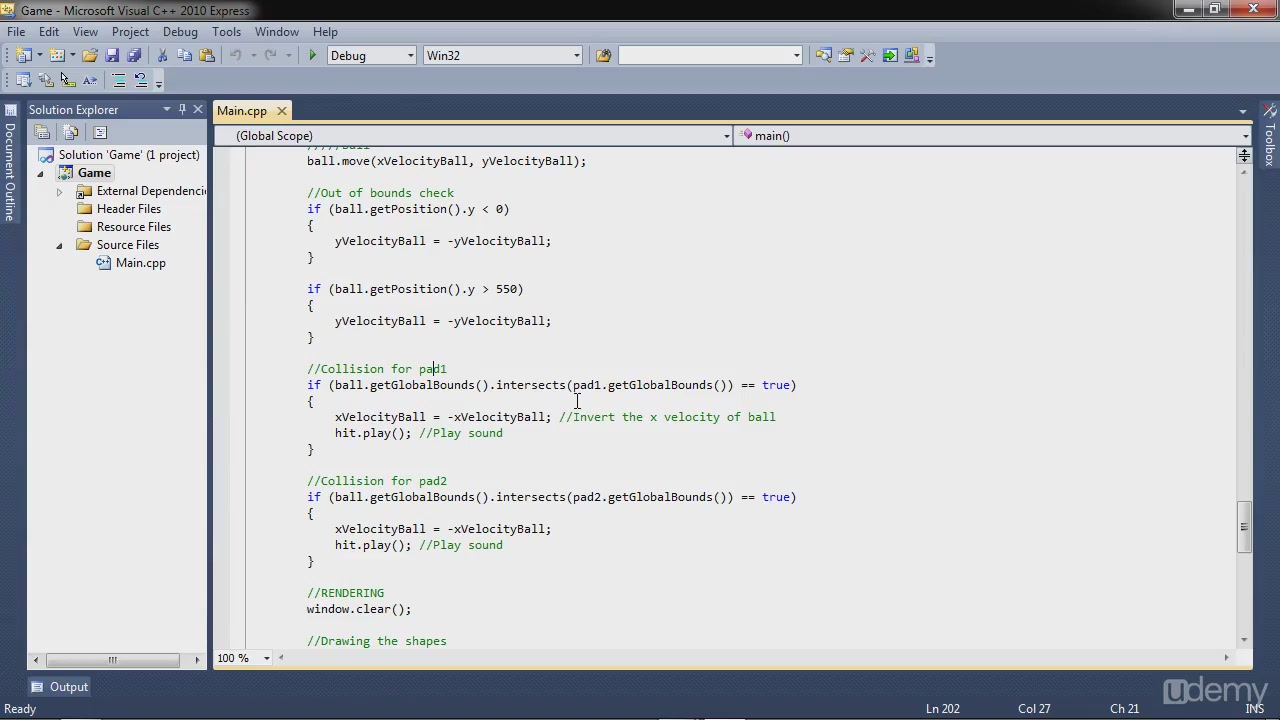Create a New Project from the toolbar

21,55
